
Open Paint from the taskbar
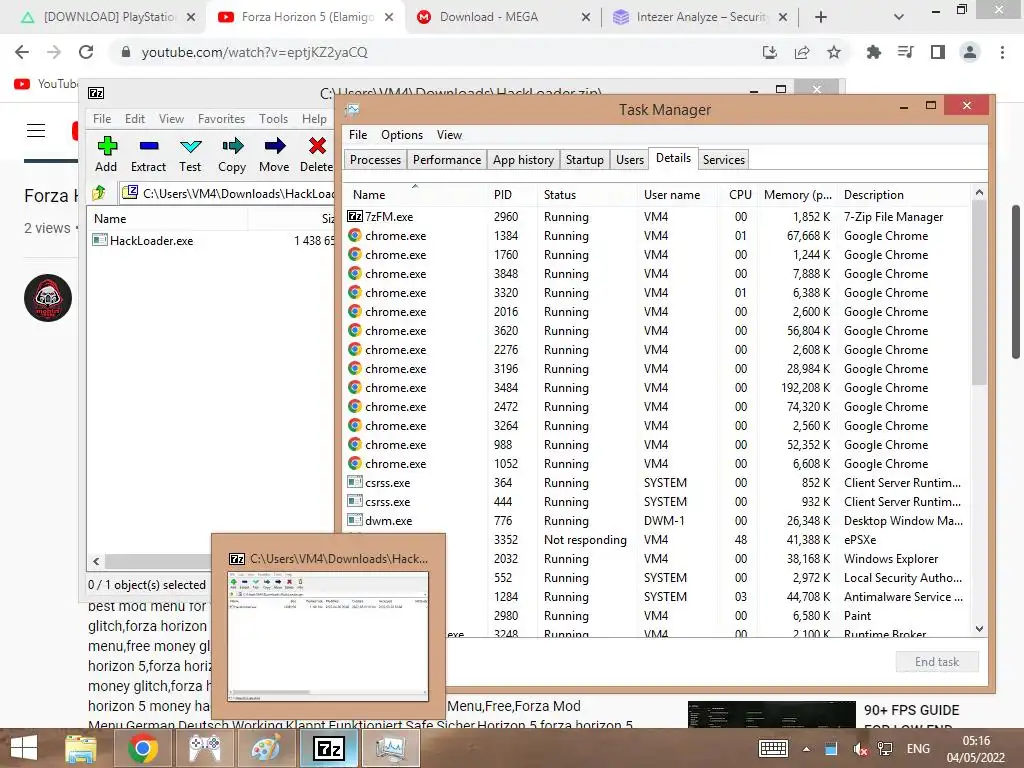(266, 748)
